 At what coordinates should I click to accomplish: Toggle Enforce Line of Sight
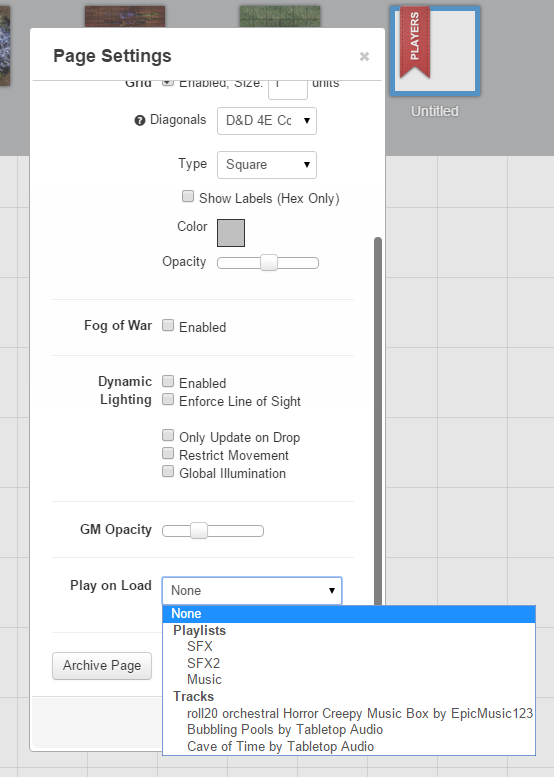[168, 399]
